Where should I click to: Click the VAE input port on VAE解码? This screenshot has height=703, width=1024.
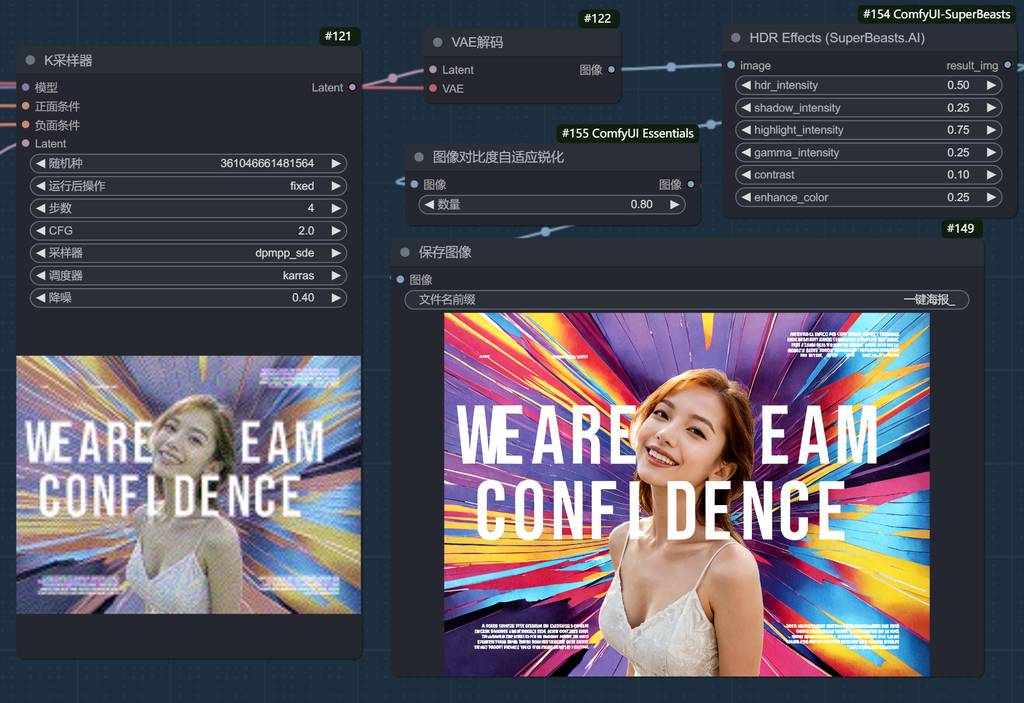432,89
